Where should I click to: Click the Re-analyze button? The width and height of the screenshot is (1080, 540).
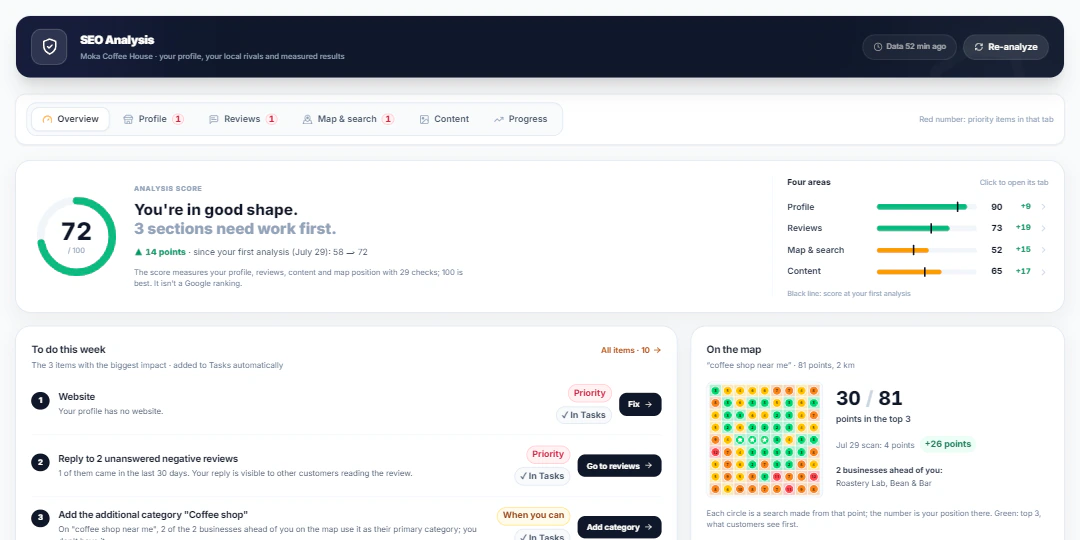click(x=1006, y=47)
